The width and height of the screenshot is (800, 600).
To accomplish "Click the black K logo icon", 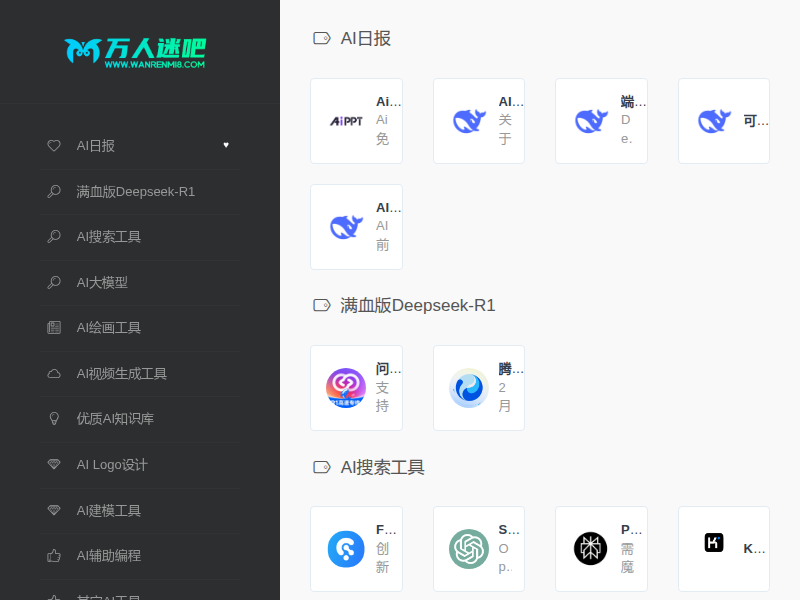I will click(x=713, y=543).
